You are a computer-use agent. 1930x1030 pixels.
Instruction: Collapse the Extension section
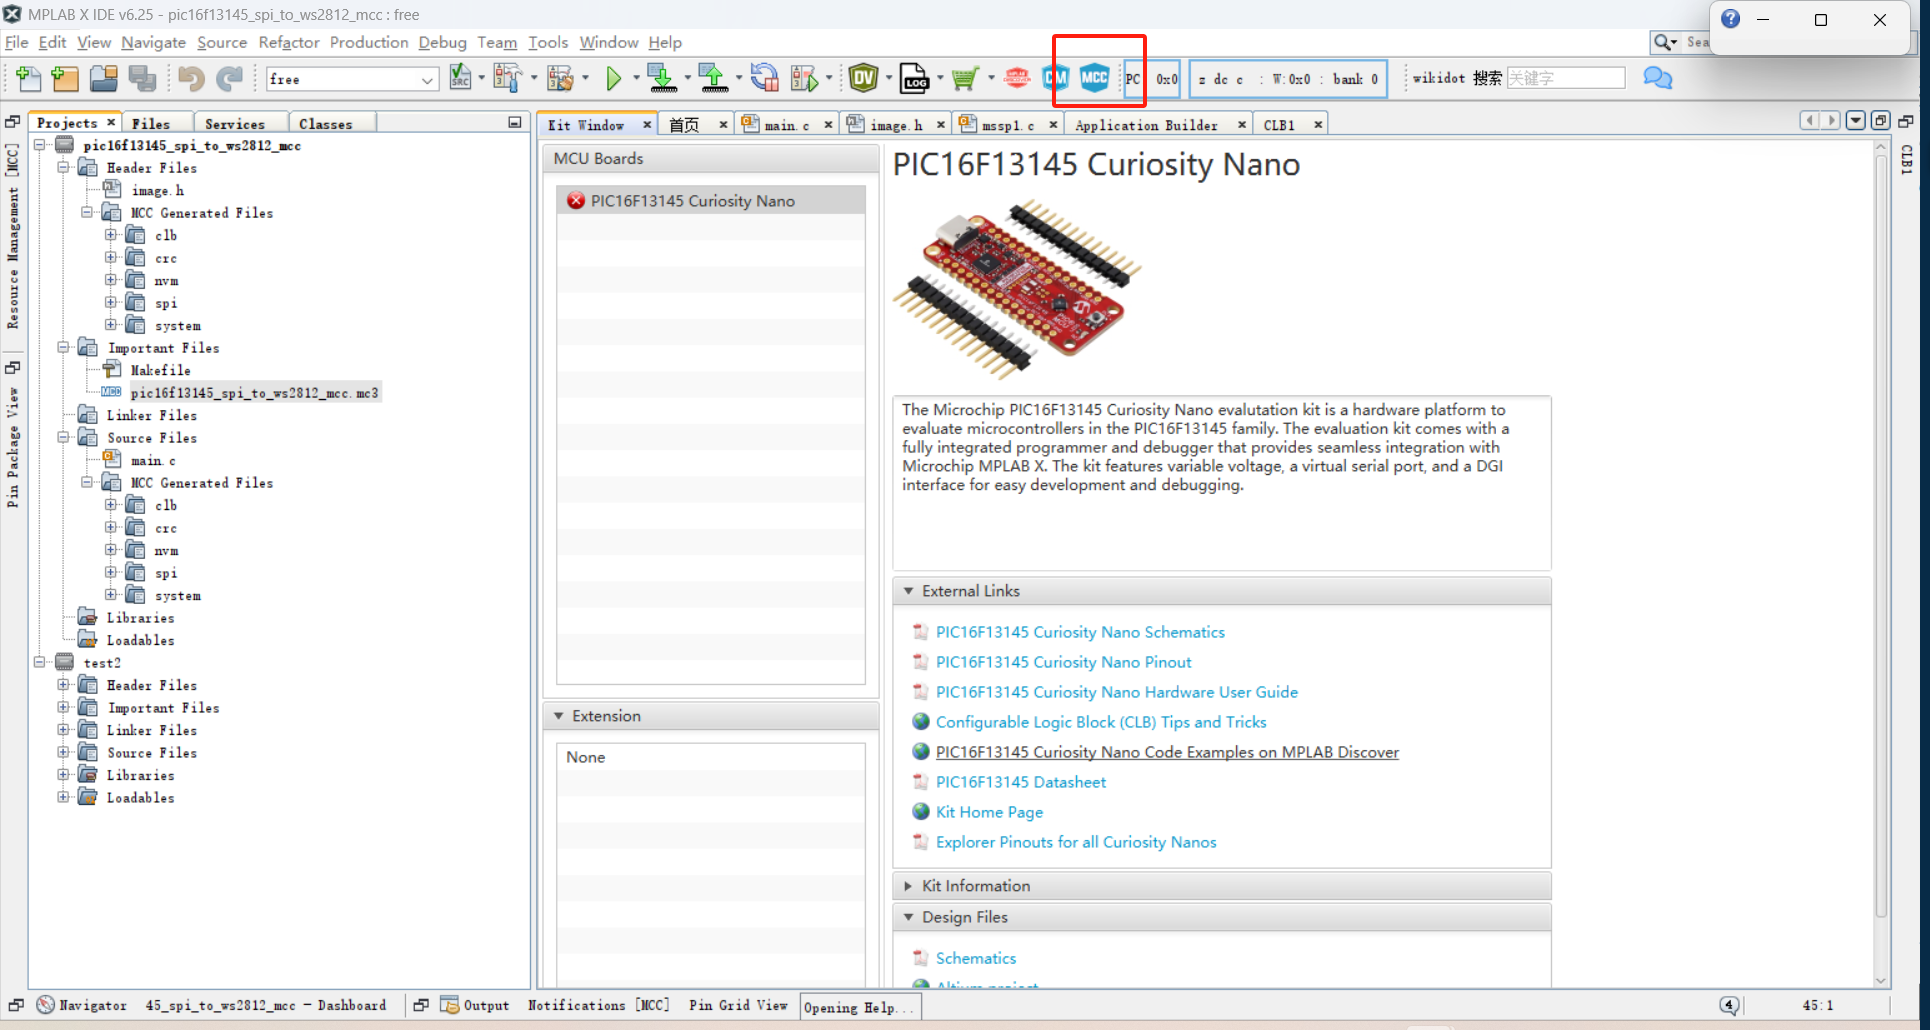point(559,717)
